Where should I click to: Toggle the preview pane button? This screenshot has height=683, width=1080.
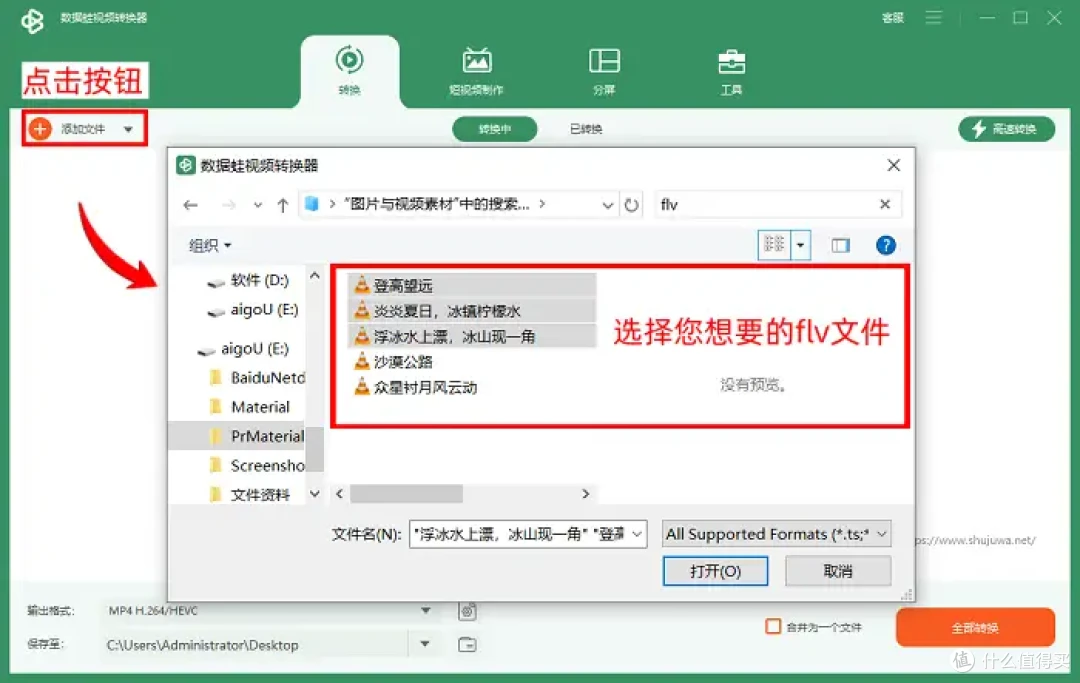[x=840, y=245]
